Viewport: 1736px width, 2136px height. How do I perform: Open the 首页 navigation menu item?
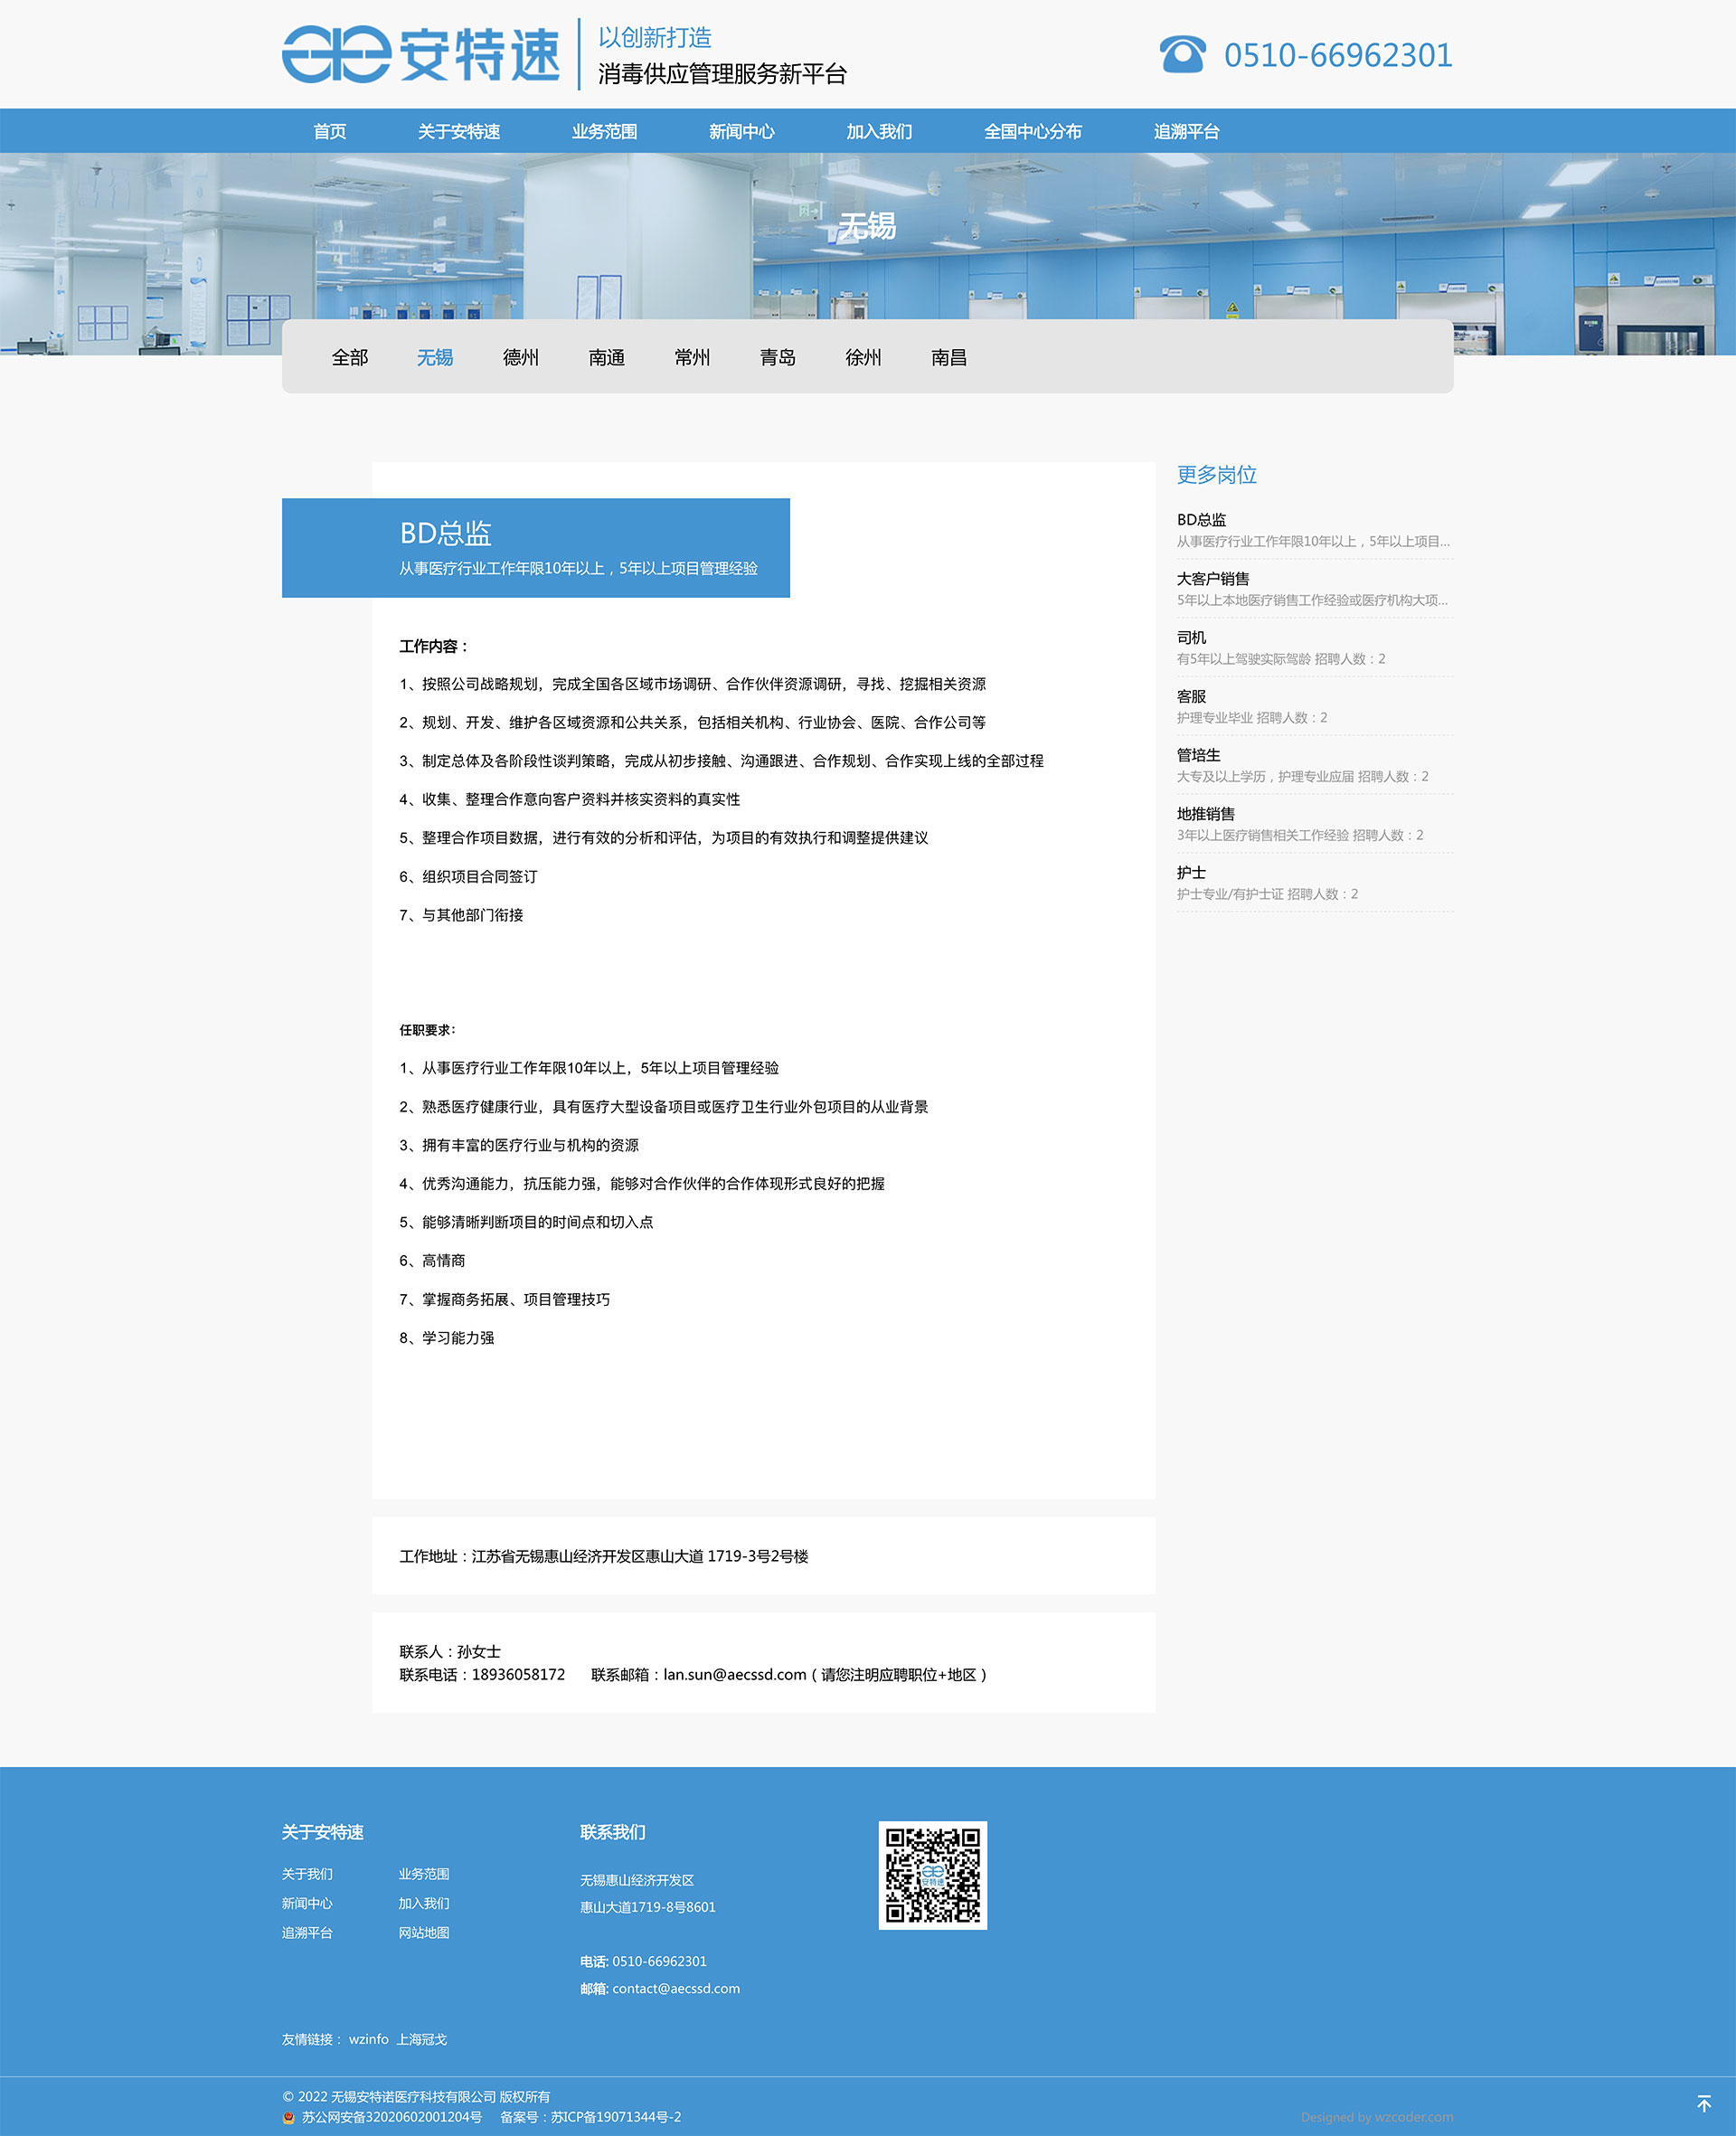[x=329, y=131]
